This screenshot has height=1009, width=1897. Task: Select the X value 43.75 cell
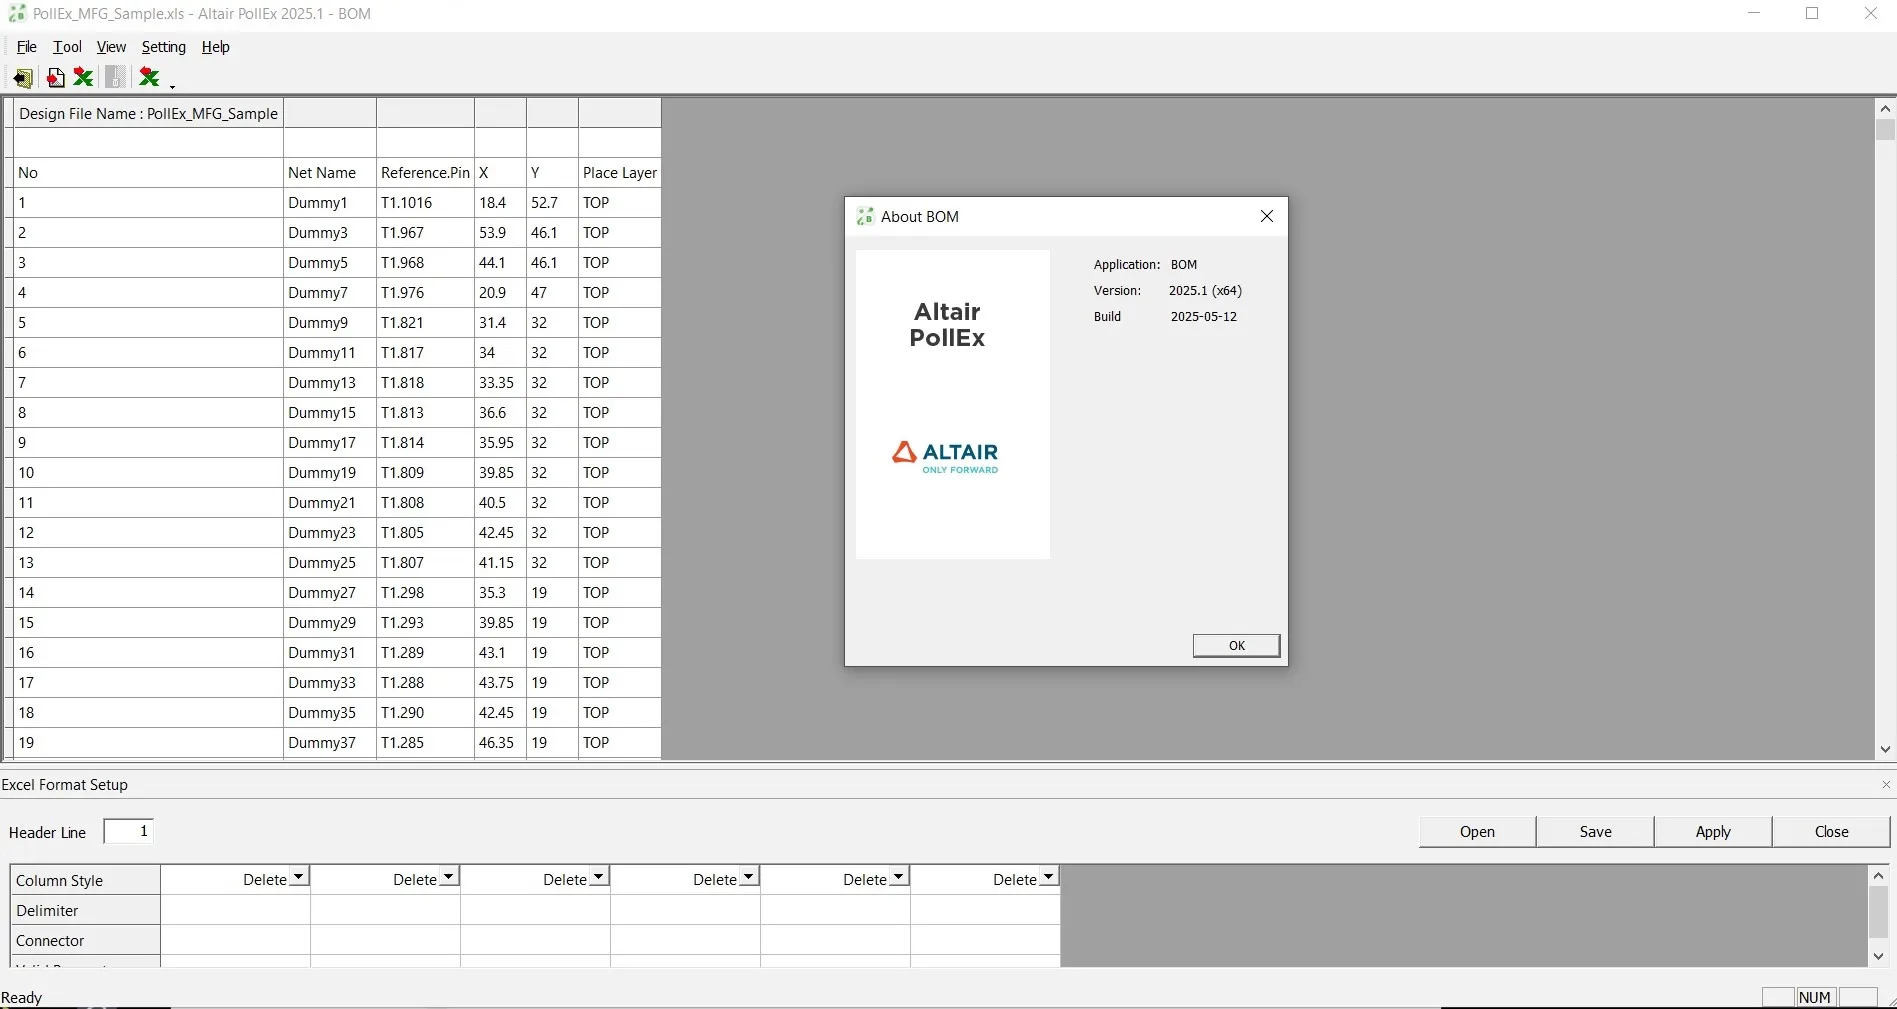click(x=500, y=683)
